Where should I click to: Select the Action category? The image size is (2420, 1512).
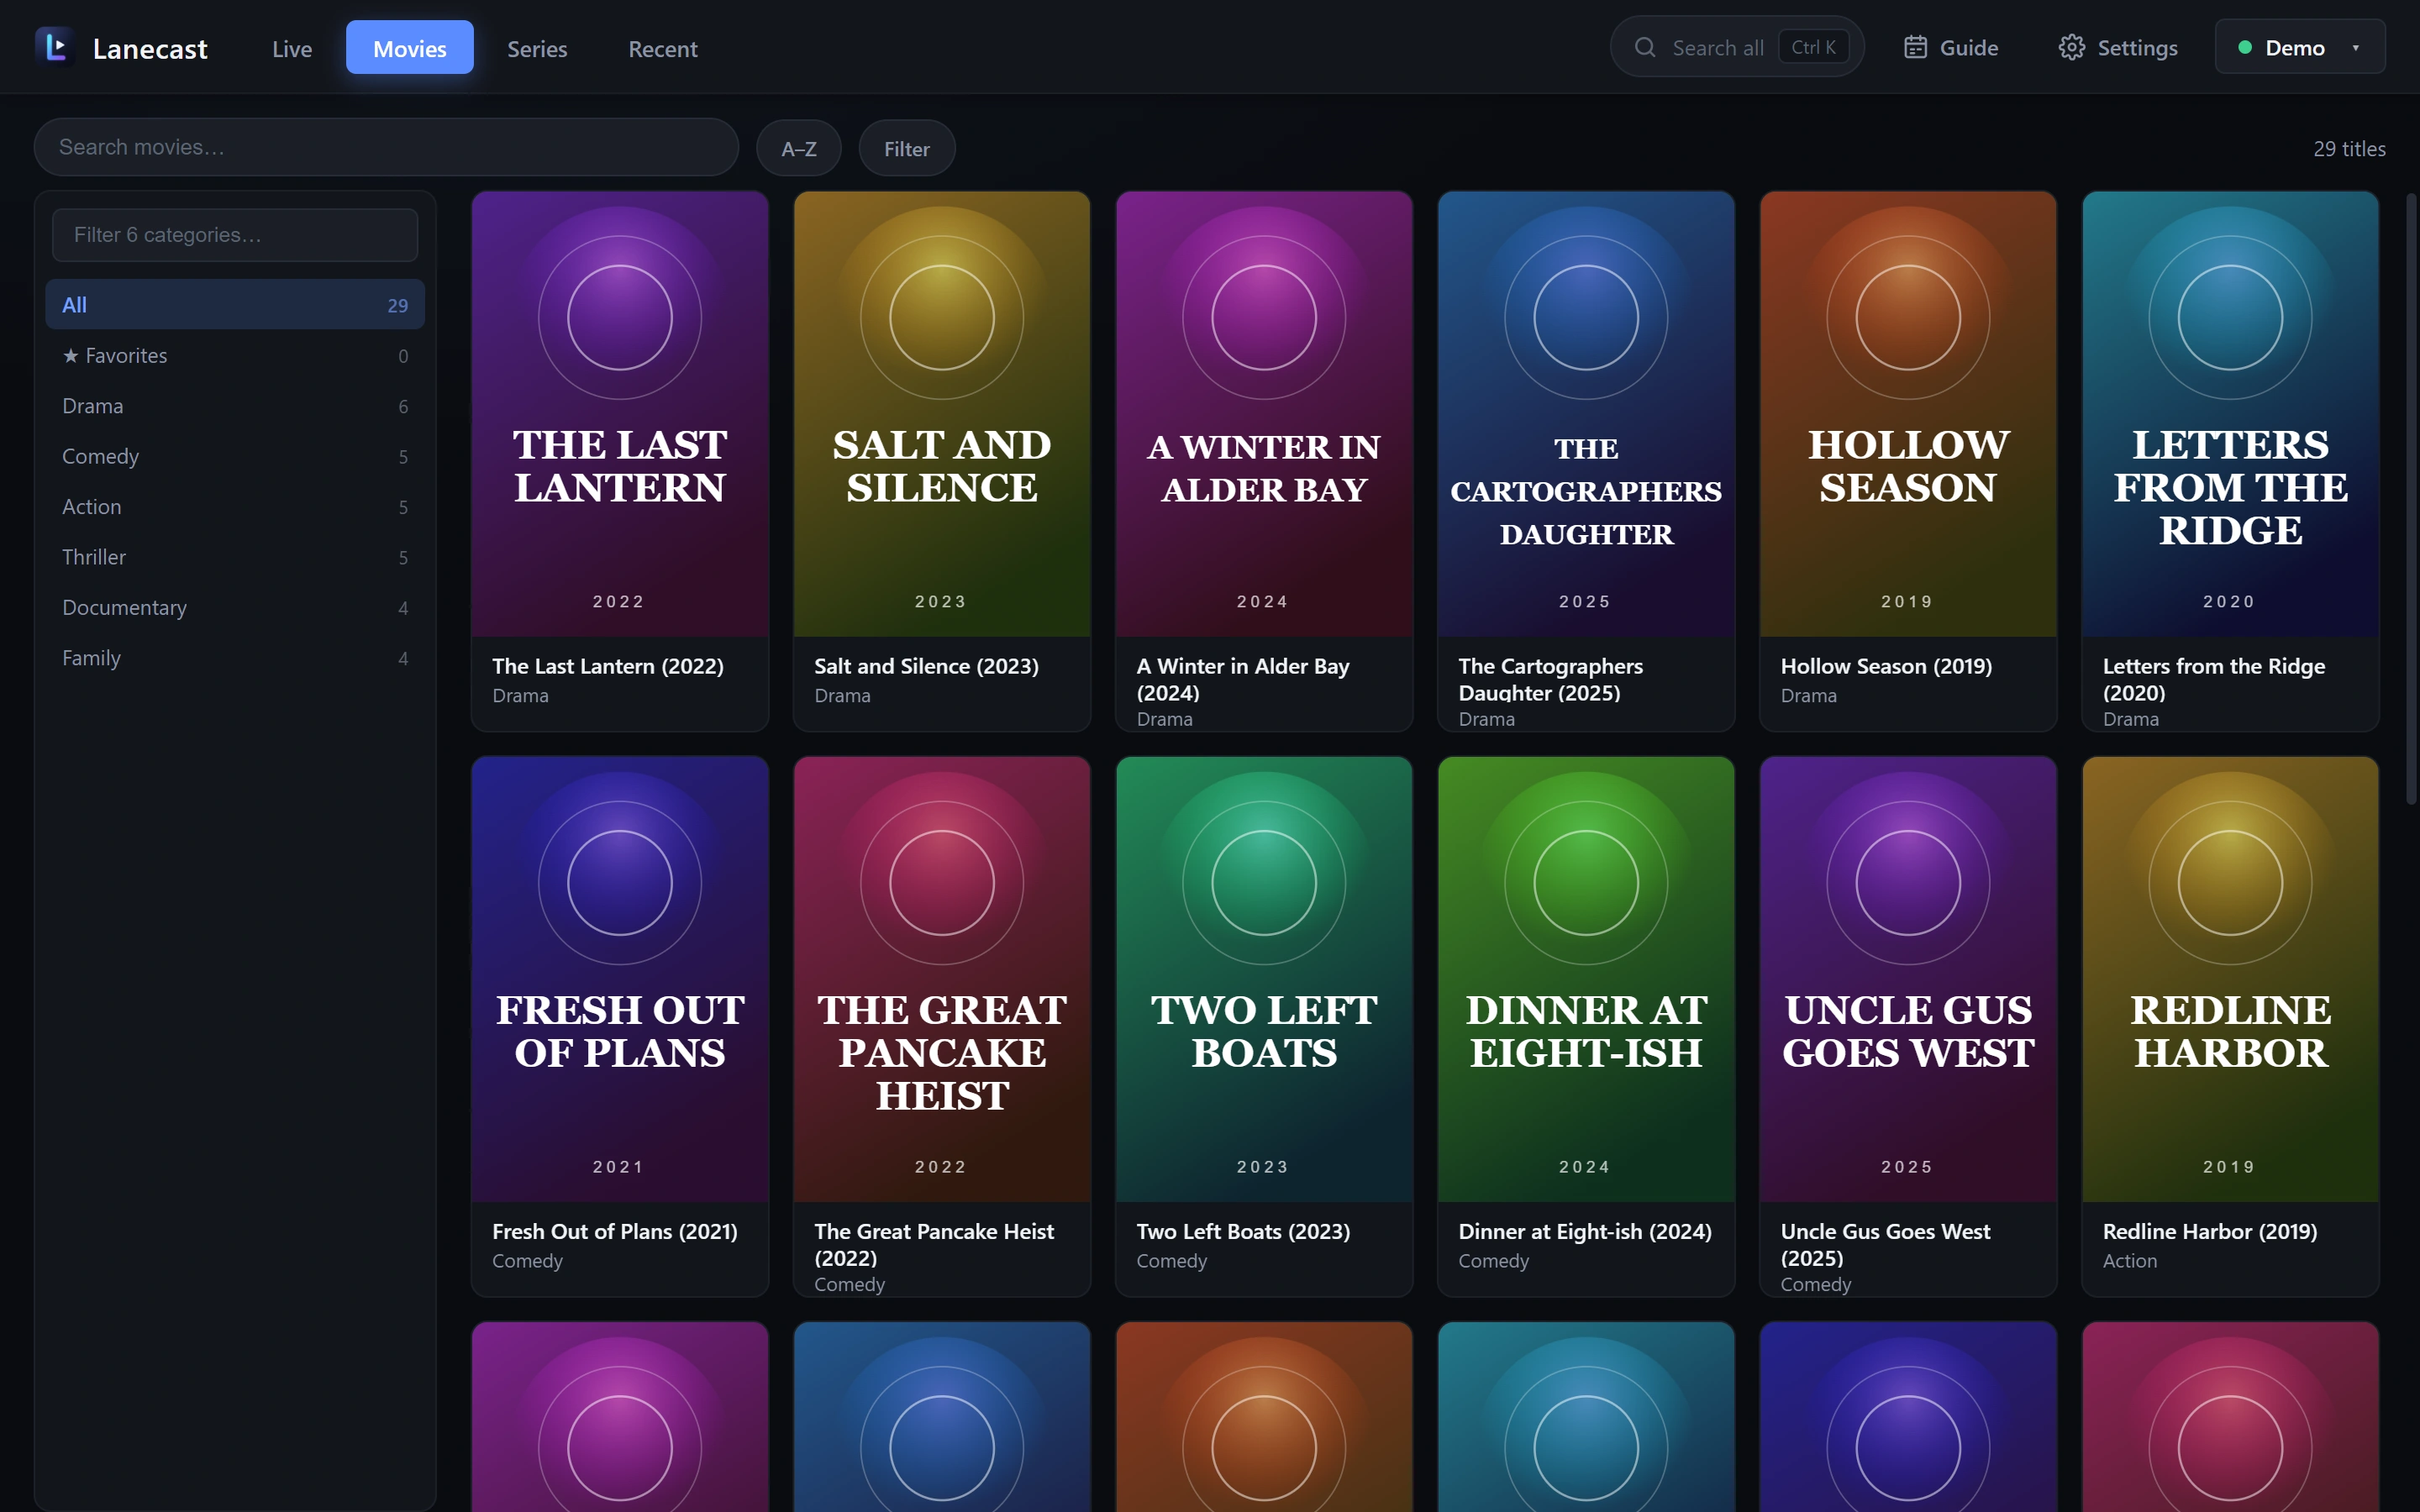(235, 507)
